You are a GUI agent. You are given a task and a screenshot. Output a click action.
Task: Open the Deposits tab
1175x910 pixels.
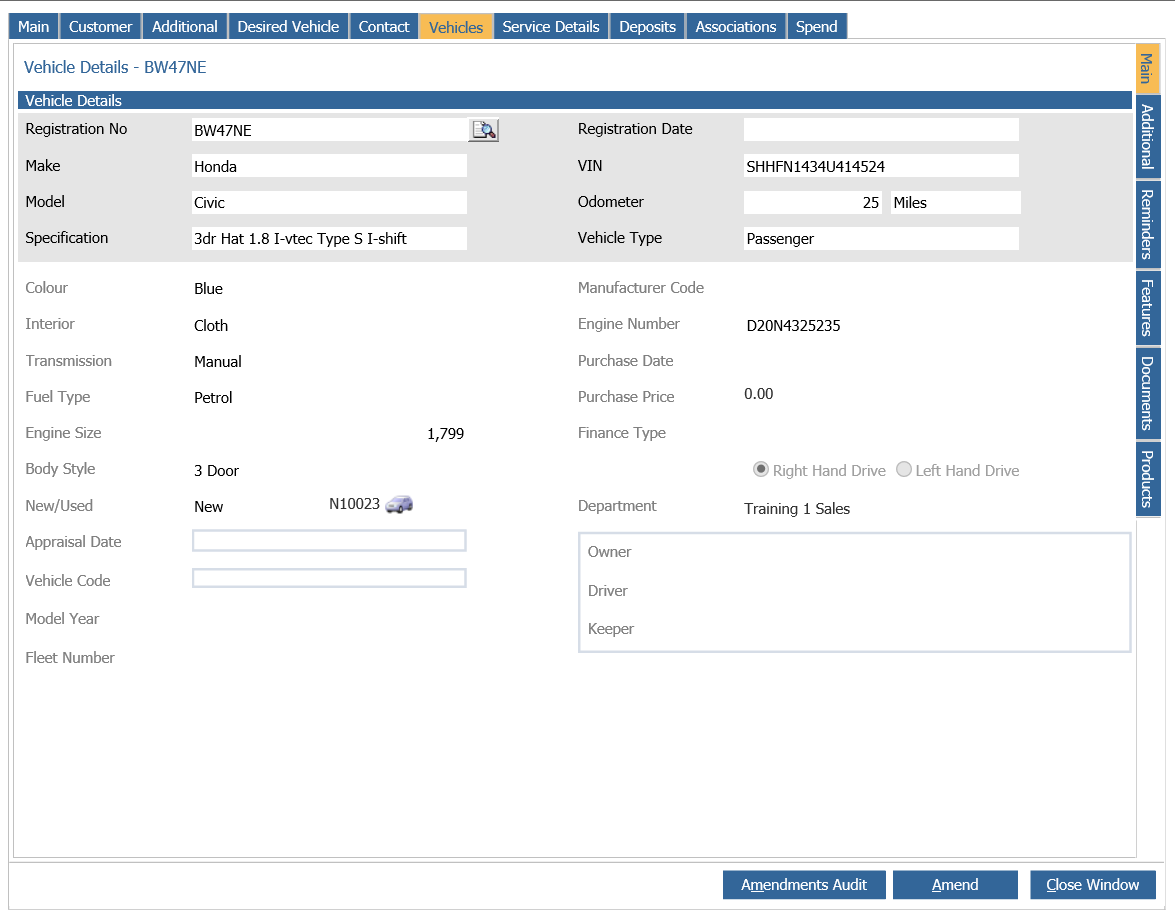pos(647,26)
